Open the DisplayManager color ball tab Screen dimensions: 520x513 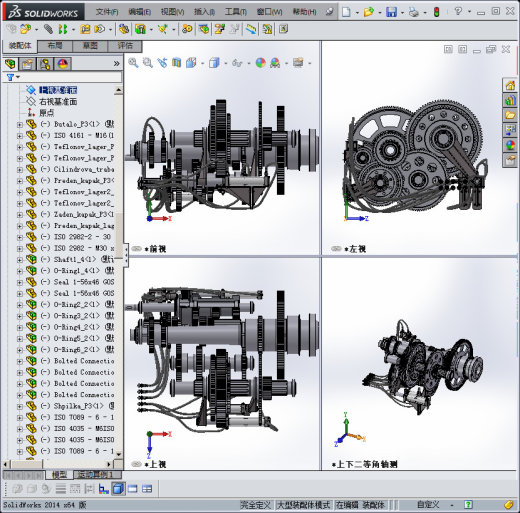tap(62, 64)
